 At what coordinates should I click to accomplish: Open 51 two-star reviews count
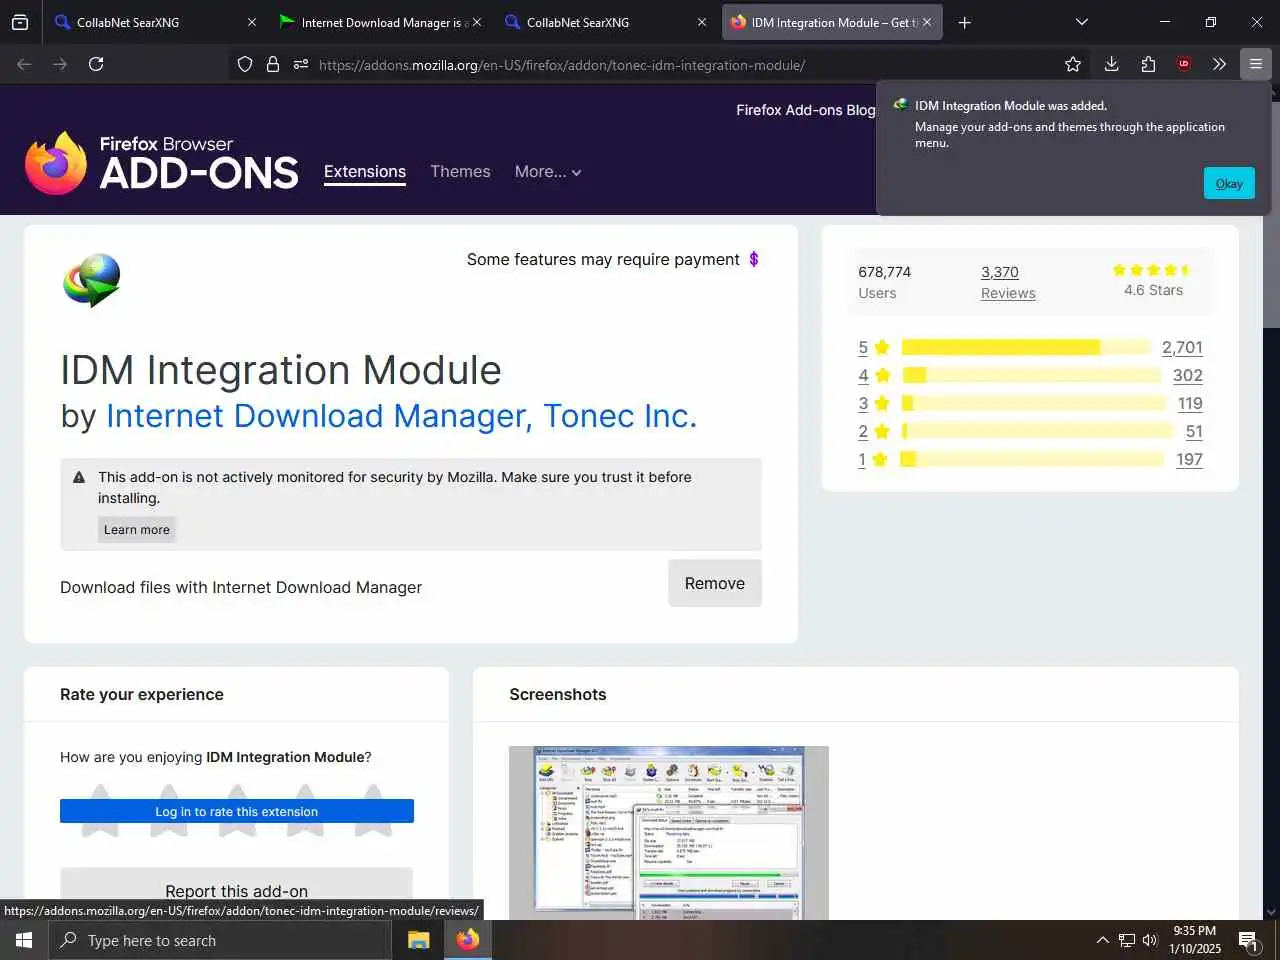[1194, 431]
